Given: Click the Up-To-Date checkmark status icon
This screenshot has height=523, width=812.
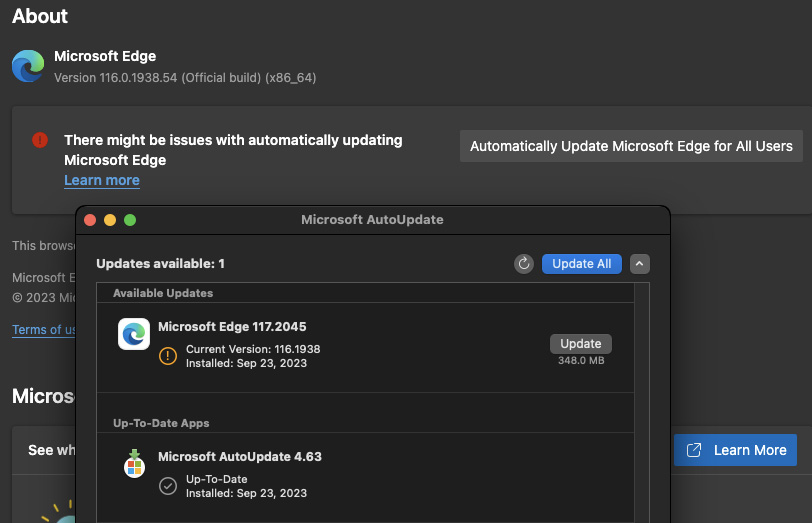Looking at the screenshot, I should tap(168, 486).
